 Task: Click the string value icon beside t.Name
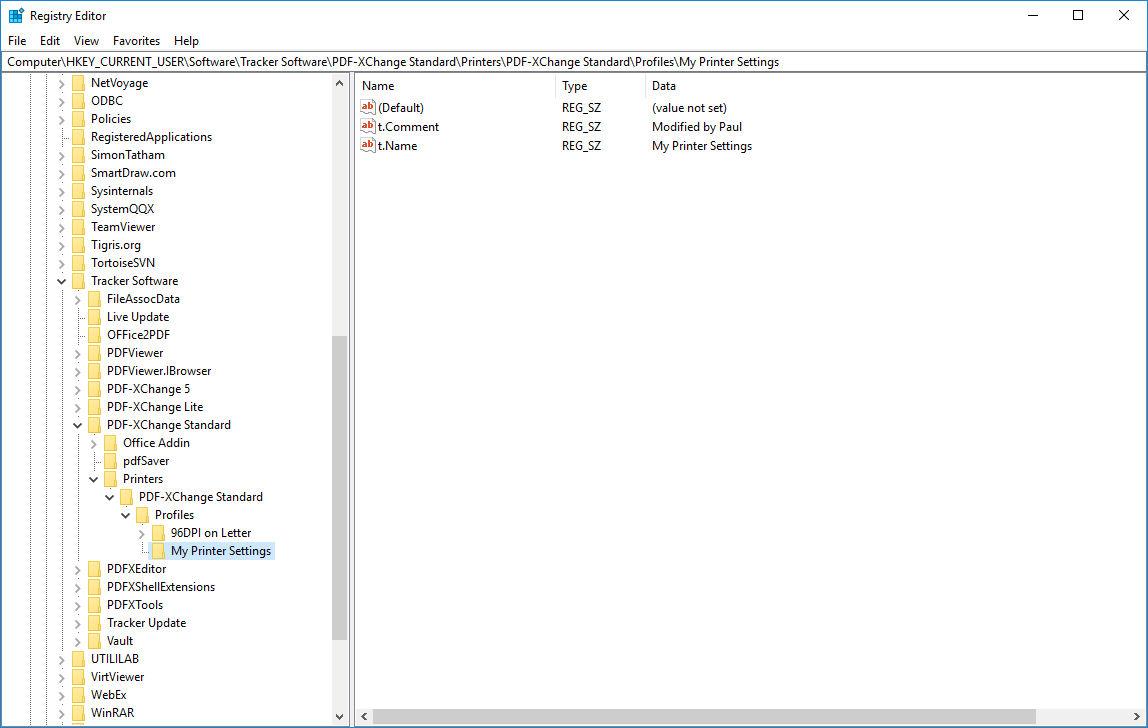coord(368,145)
